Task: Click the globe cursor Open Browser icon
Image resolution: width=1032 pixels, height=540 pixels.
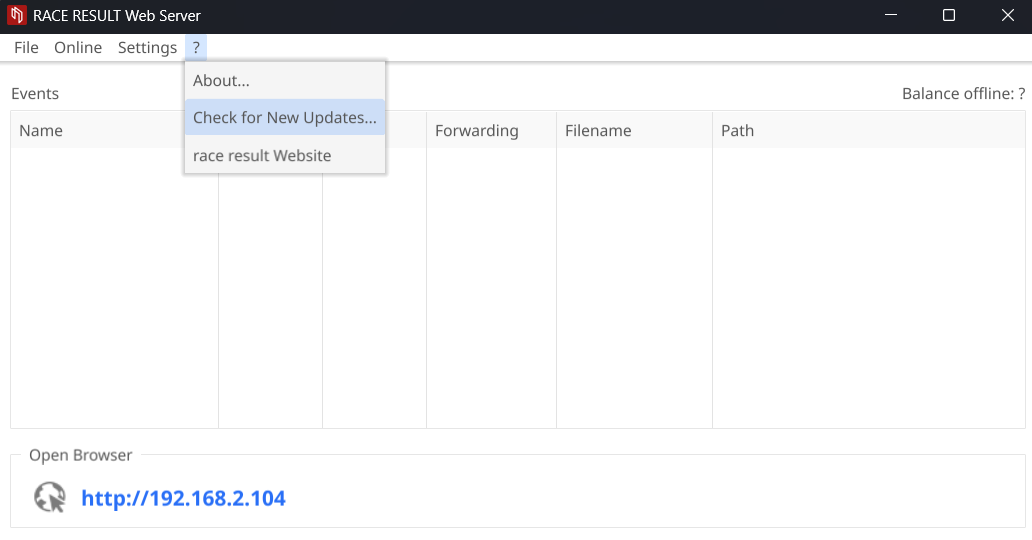Action: click(x=49, y=497)
